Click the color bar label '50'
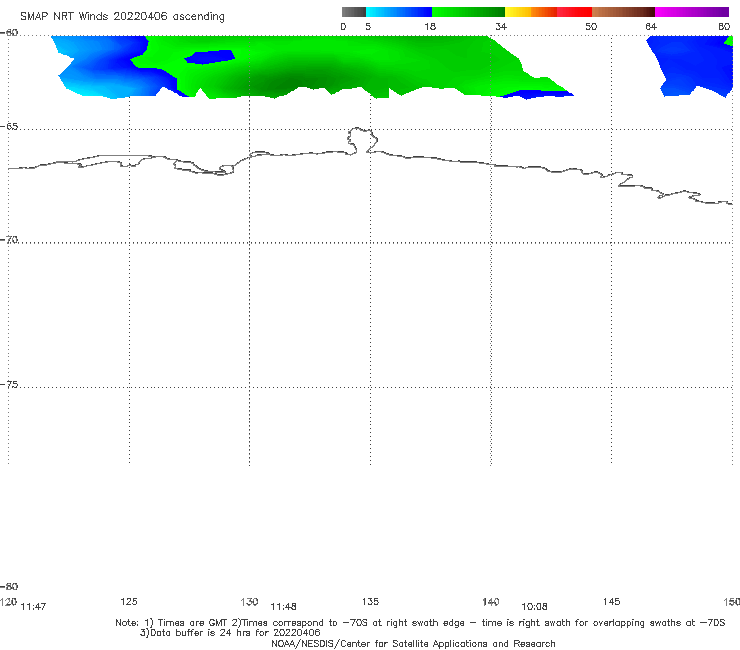Viewport: 740px width, 650px height. [x=591, y=26]
